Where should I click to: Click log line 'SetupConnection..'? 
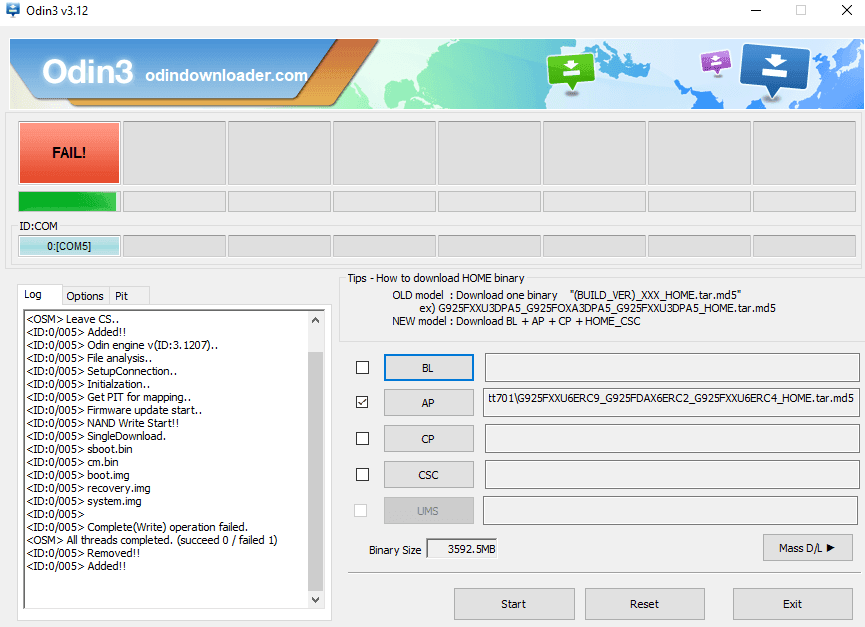click(x=102, y=371)
